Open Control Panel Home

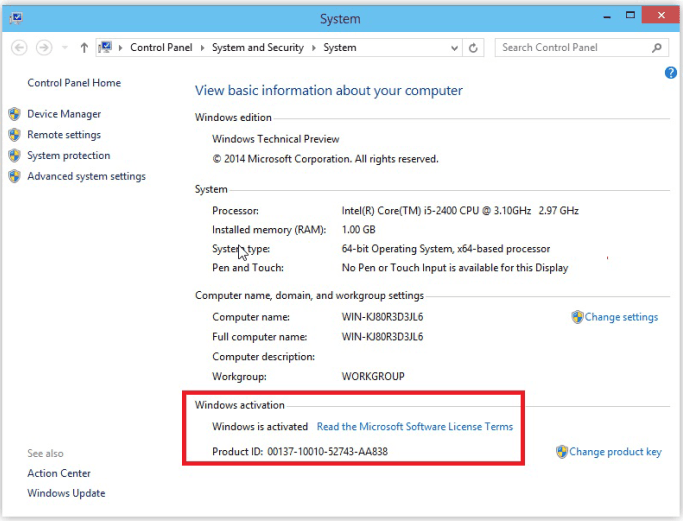tap(74, 83)
